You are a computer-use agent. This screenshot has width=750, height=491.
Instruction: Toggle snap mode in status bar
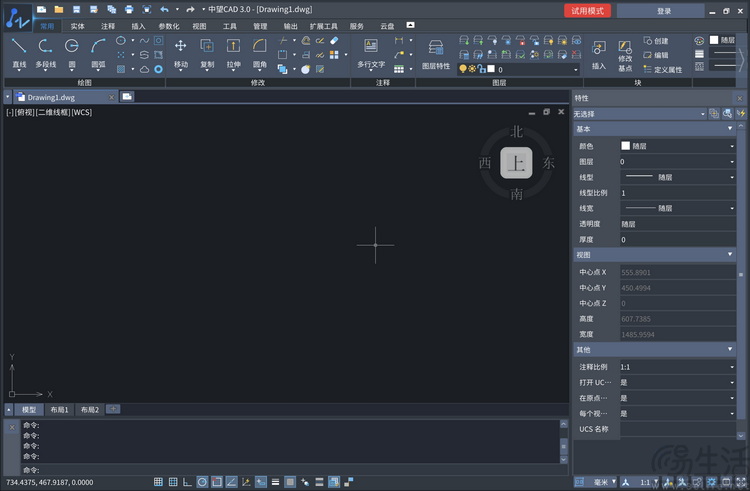[173, 482]
